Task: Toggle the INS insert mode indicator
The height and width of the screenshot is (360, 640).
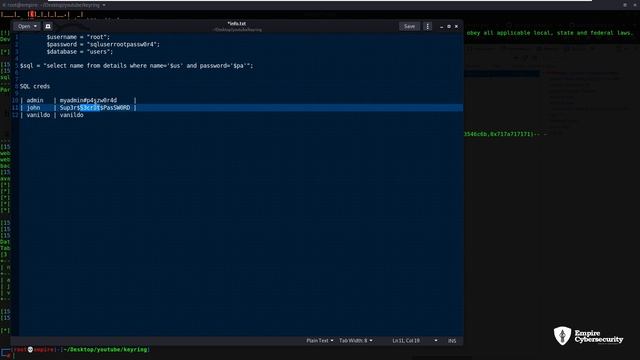Action: [452, 340]
